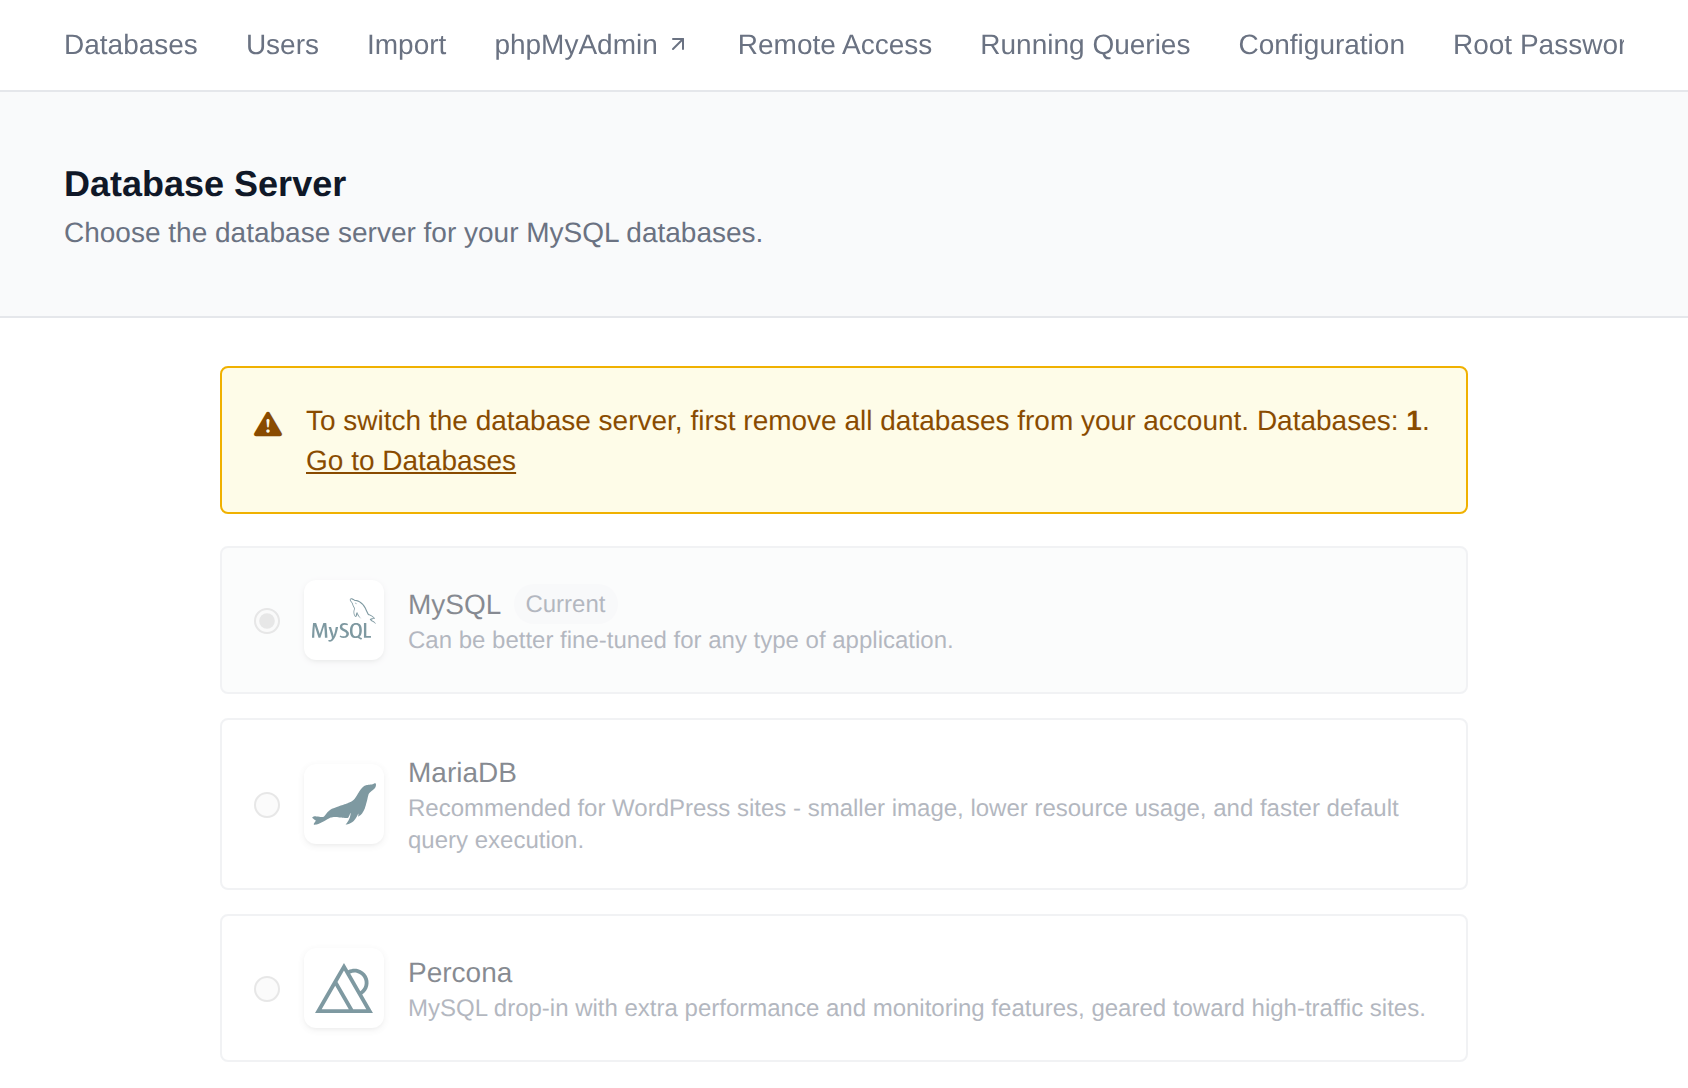Switch to Configuration tab
Viewport: 1688px width, 1088px height.
point(1321,45)
